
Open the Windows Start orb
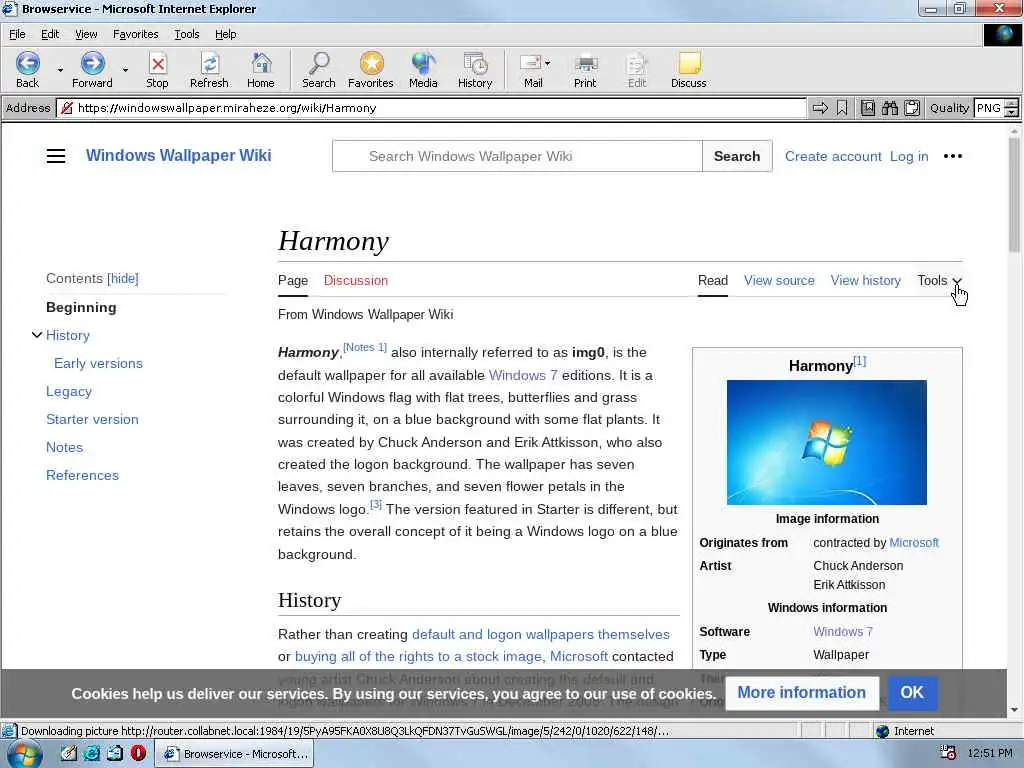[x=24, y=754]
